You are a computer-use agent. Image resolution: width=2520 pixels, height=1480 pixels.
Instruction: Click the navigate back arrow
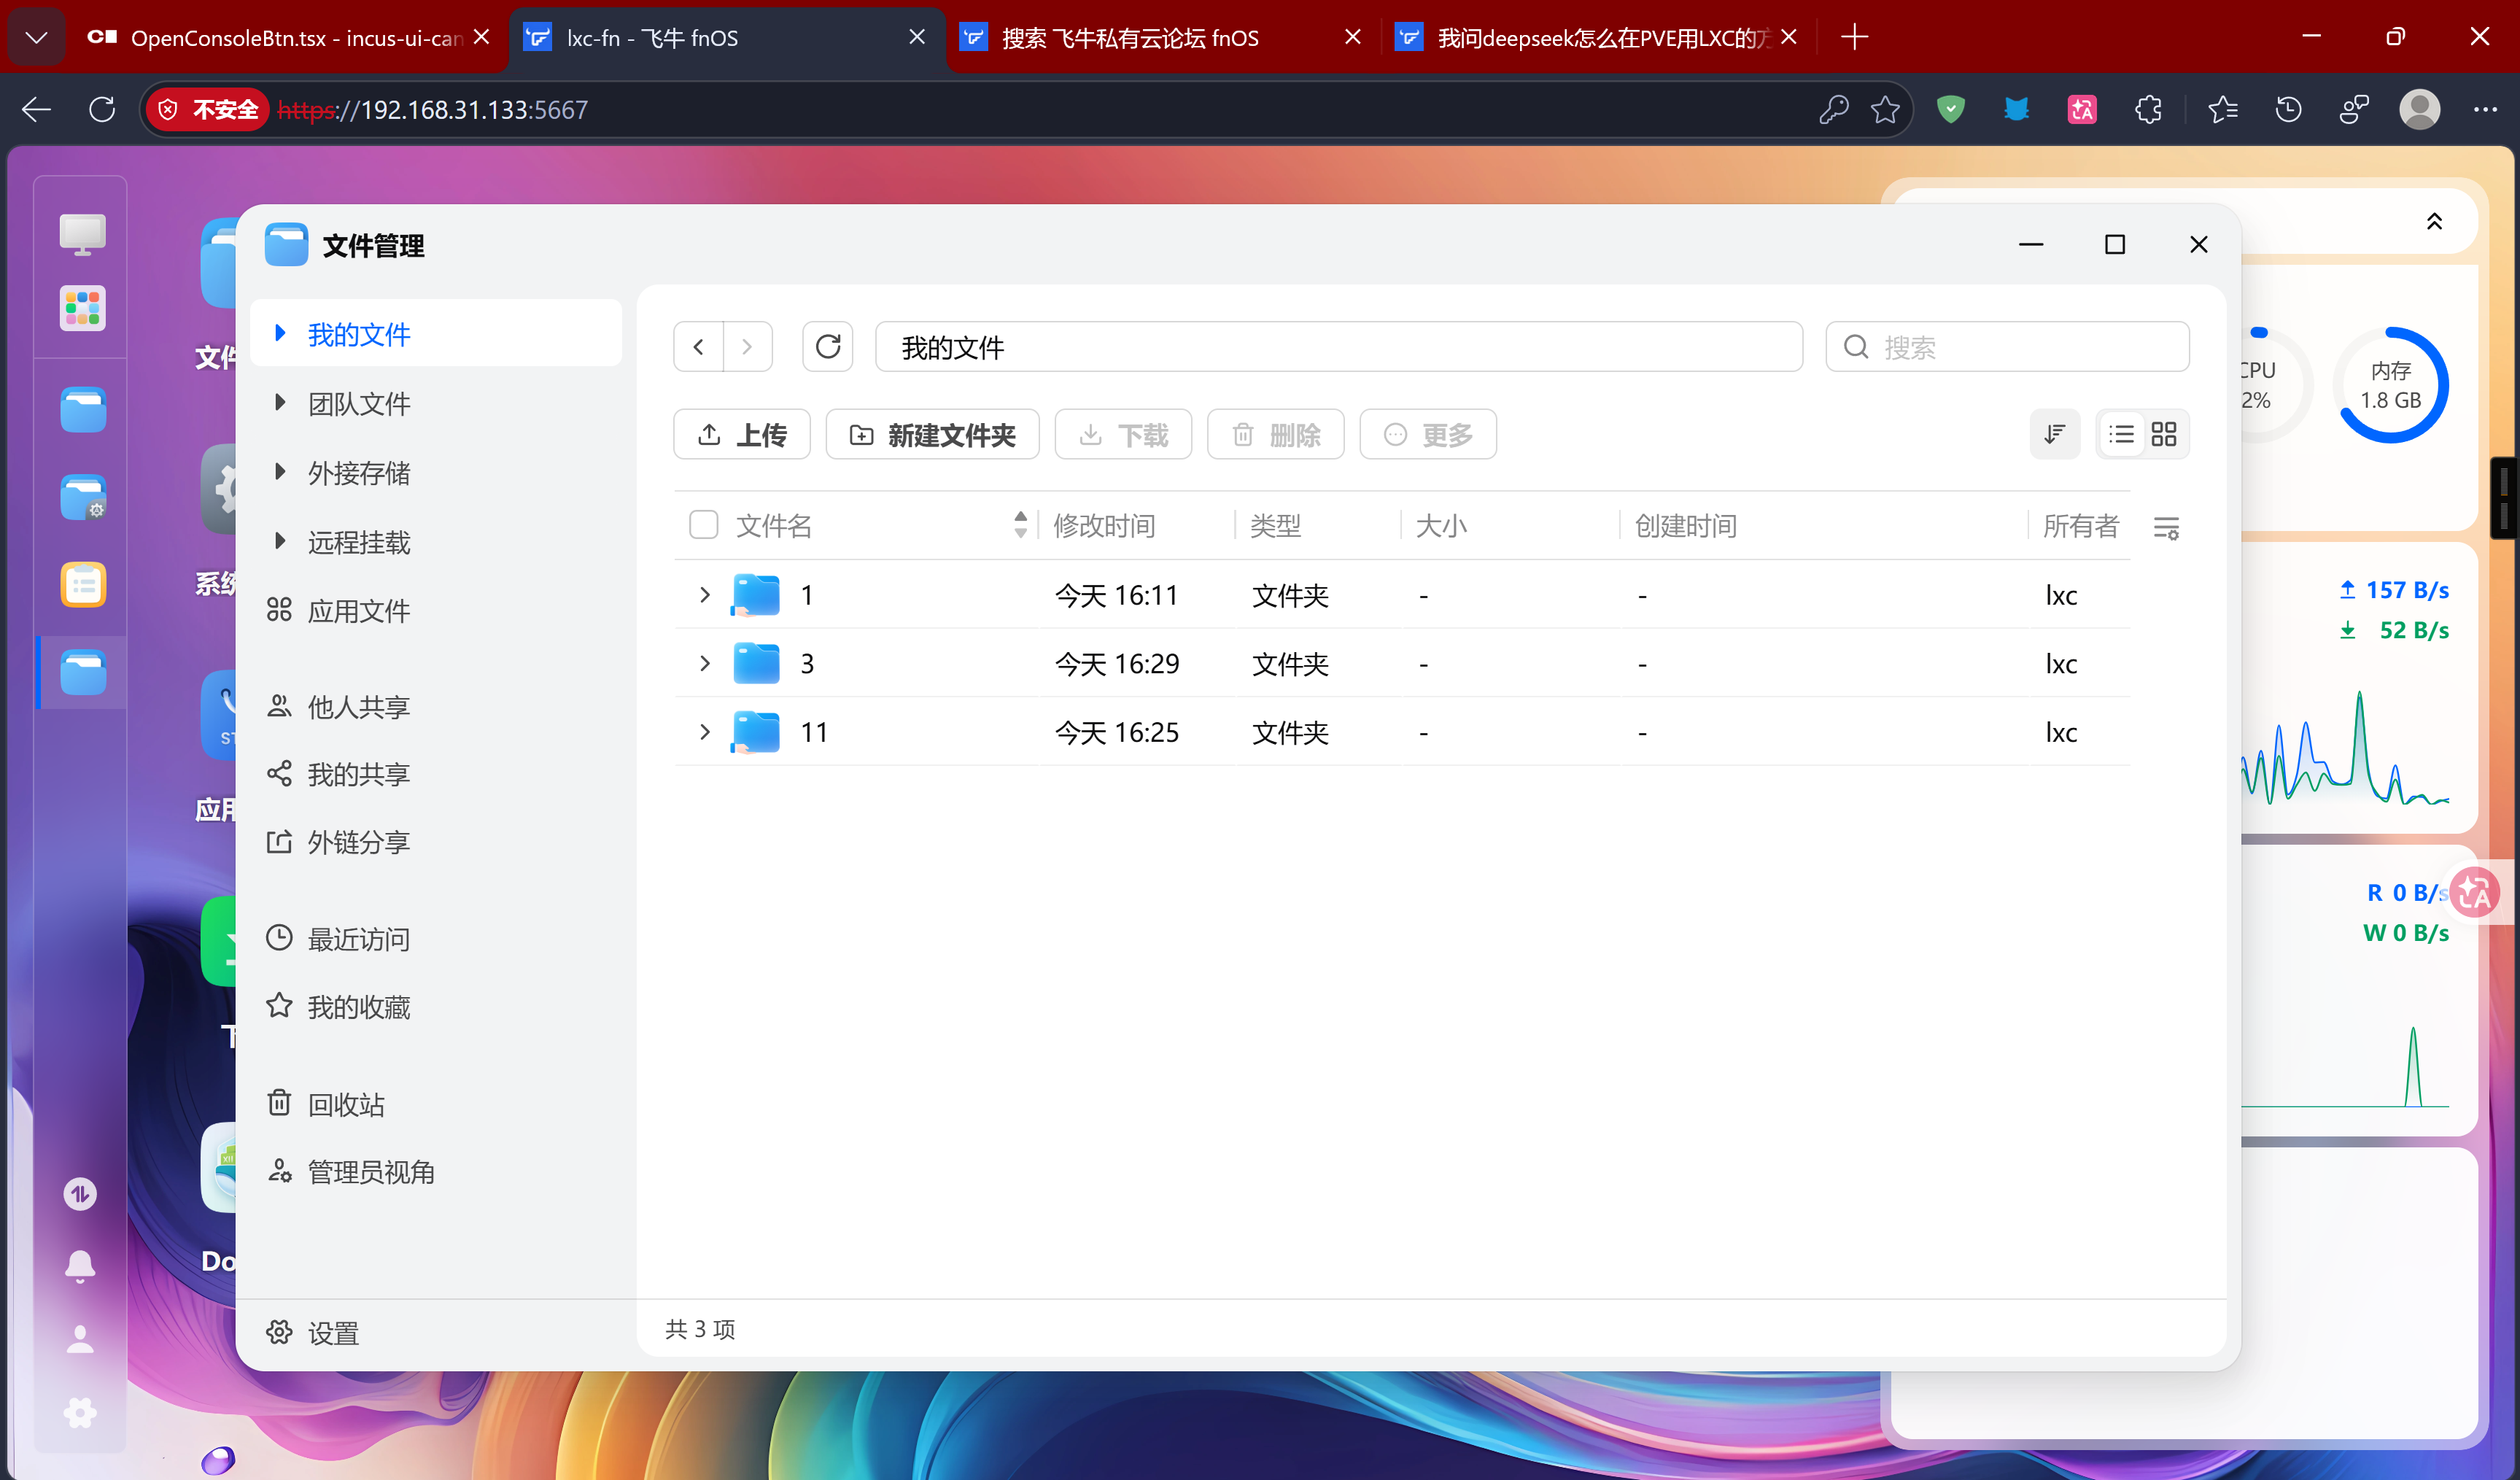(x=699, y=347)
